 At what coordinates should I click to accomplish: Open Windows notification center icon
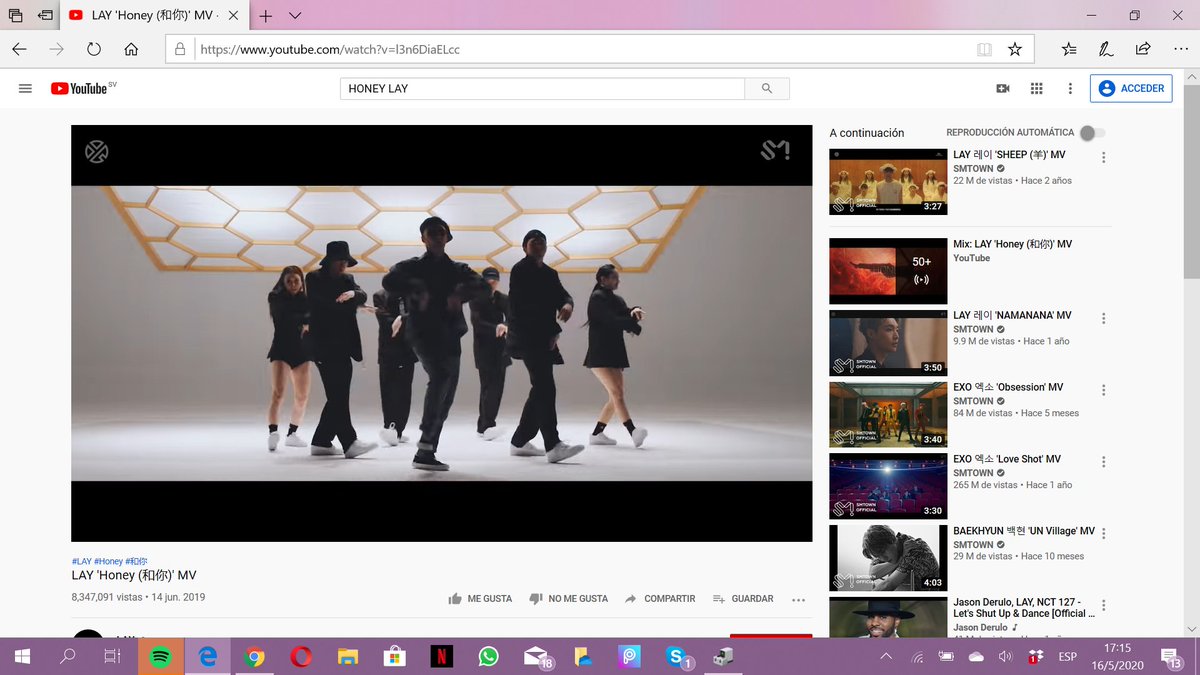click(x=1171, y=656)
